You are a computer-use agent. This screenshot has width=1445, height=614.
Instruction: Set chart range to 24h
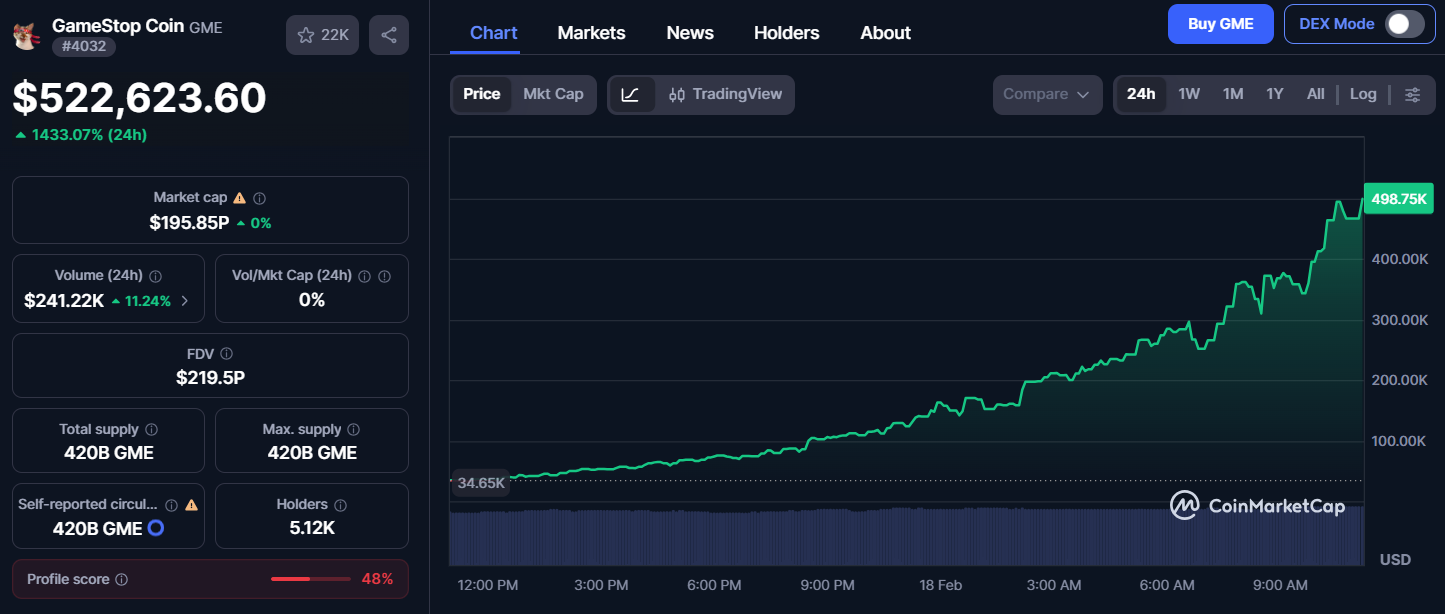click(x=1141, y=94)
